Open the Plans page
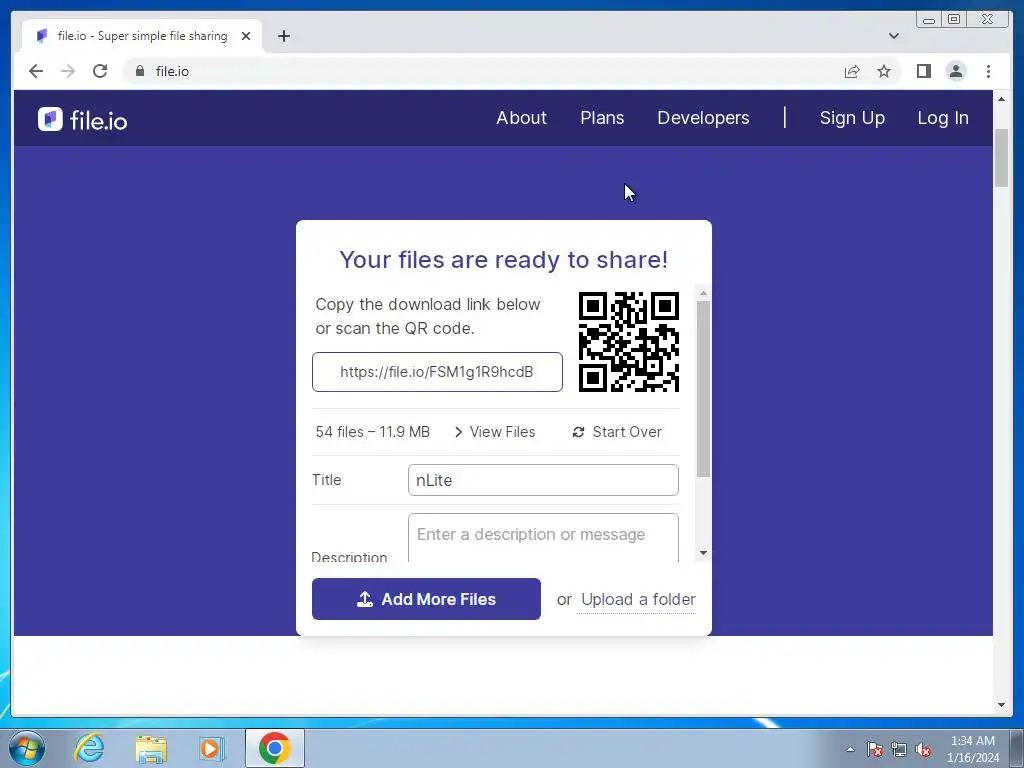This screenshot has height=768, width=1024. coord(602,118)
